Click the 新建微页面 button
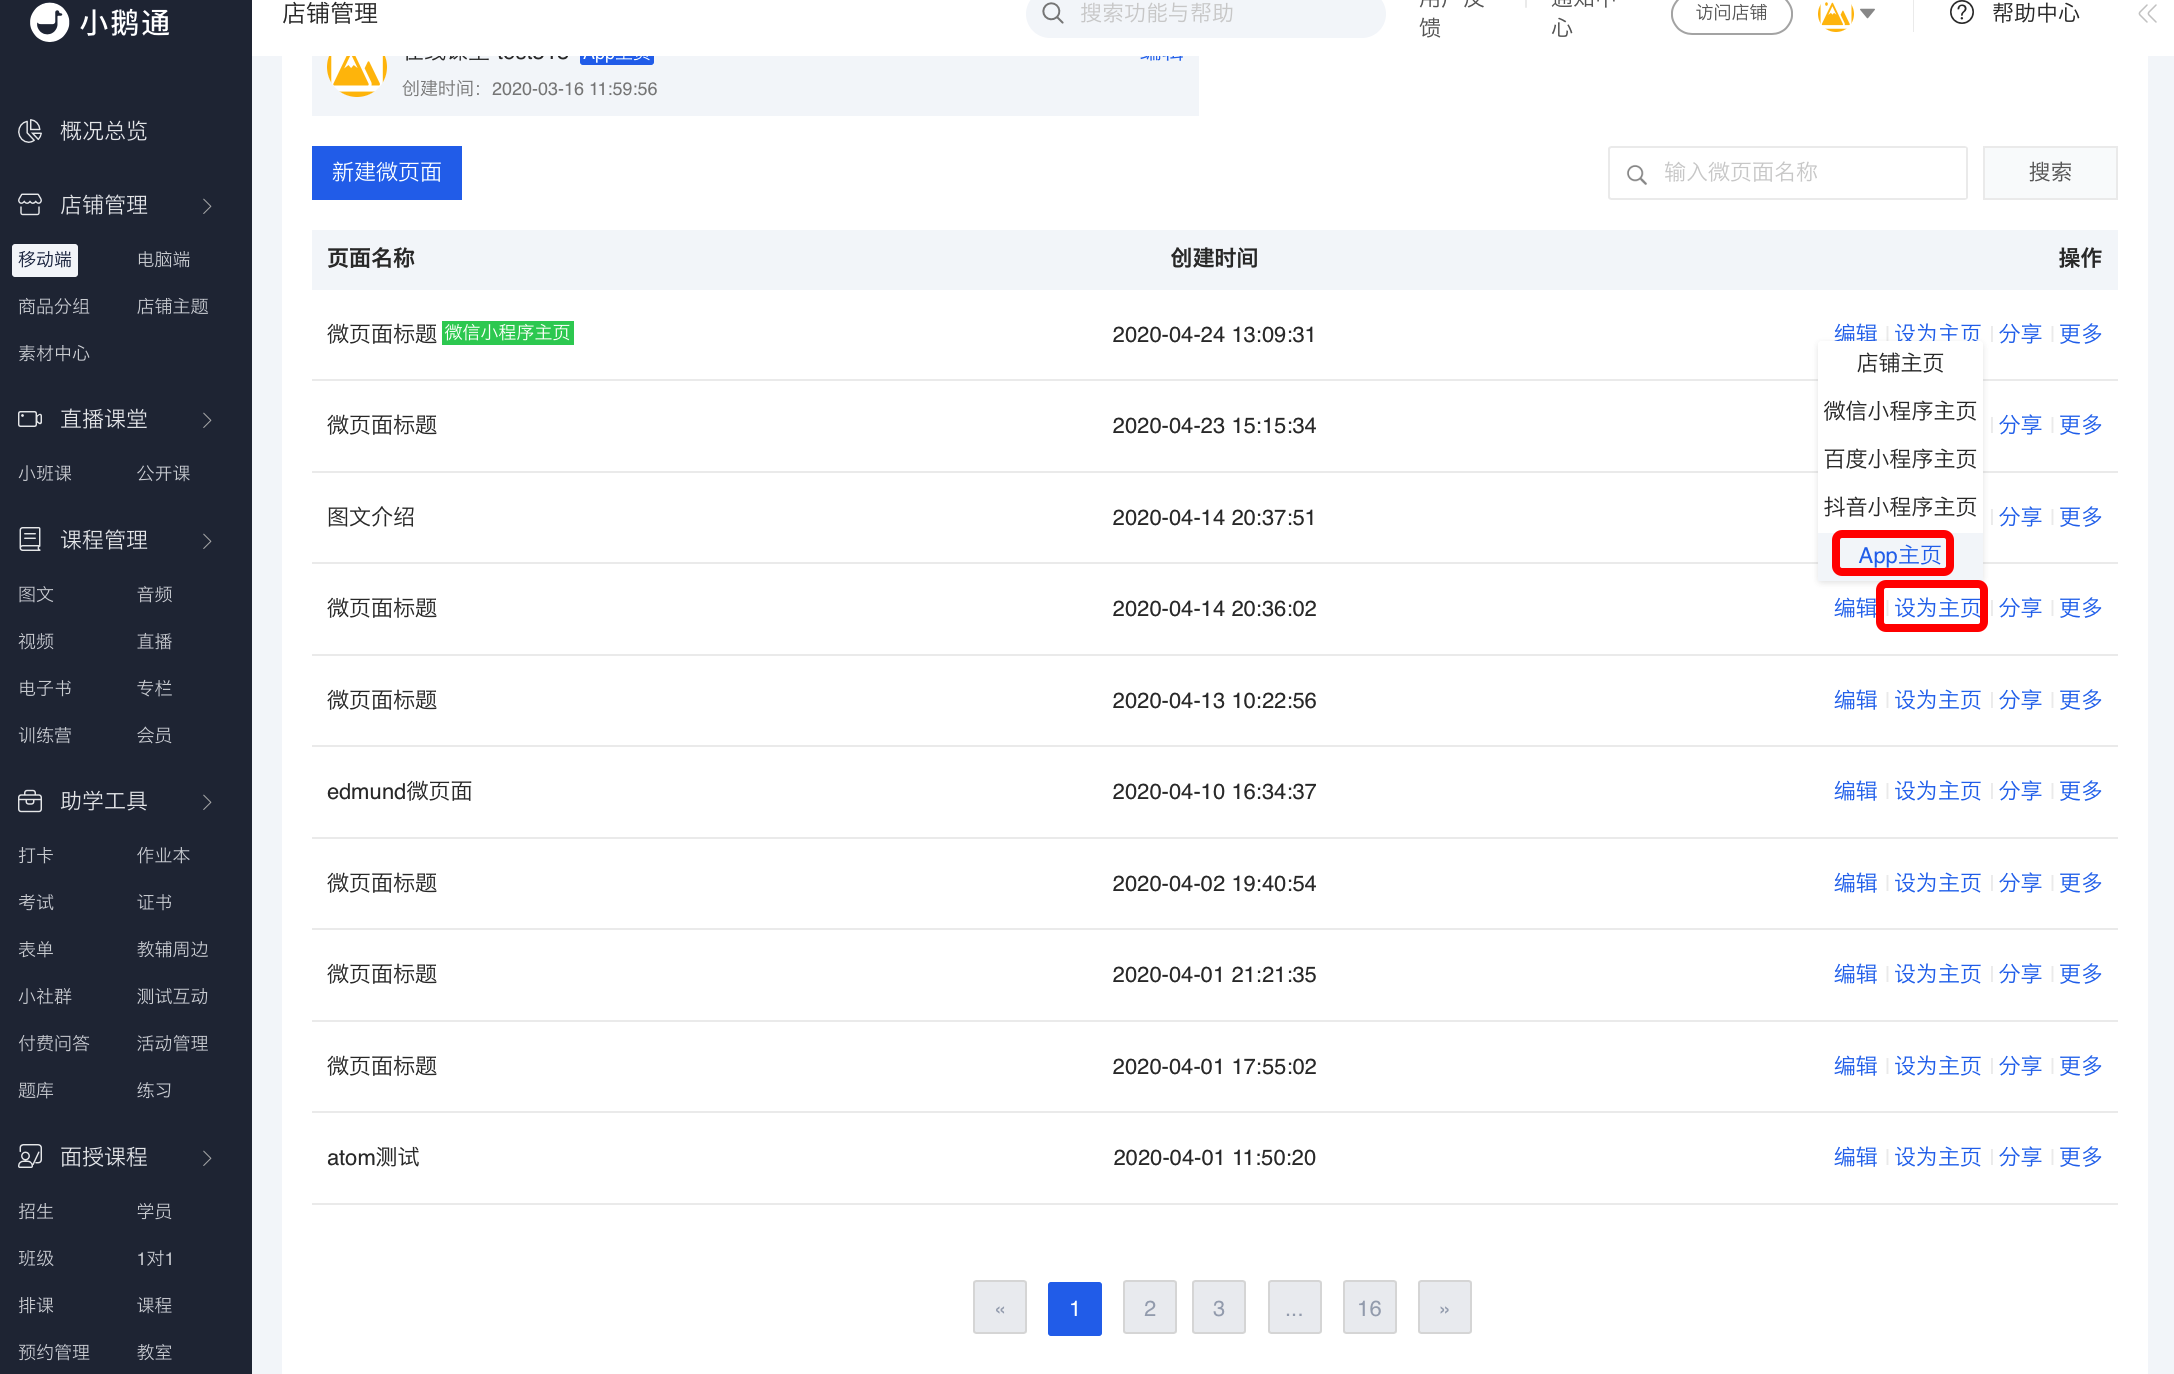This screenshot has width=2174, height=1374. pyautogui.click(x=387, y=173)
